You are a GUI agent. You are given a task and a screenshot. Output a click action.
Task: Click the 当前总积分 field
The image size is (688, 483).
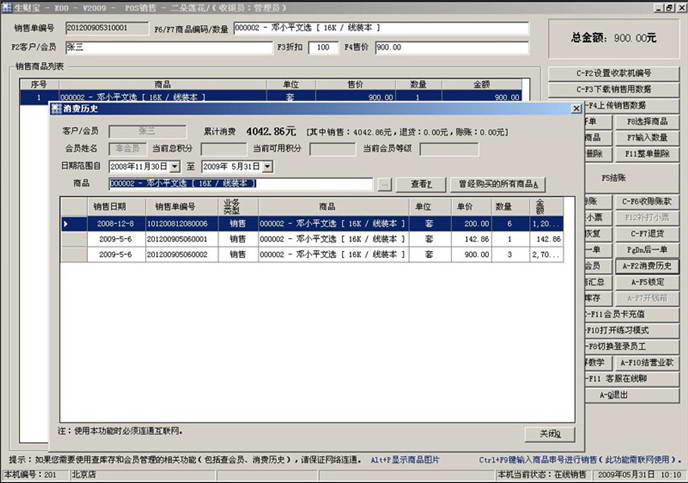[224, 149]
